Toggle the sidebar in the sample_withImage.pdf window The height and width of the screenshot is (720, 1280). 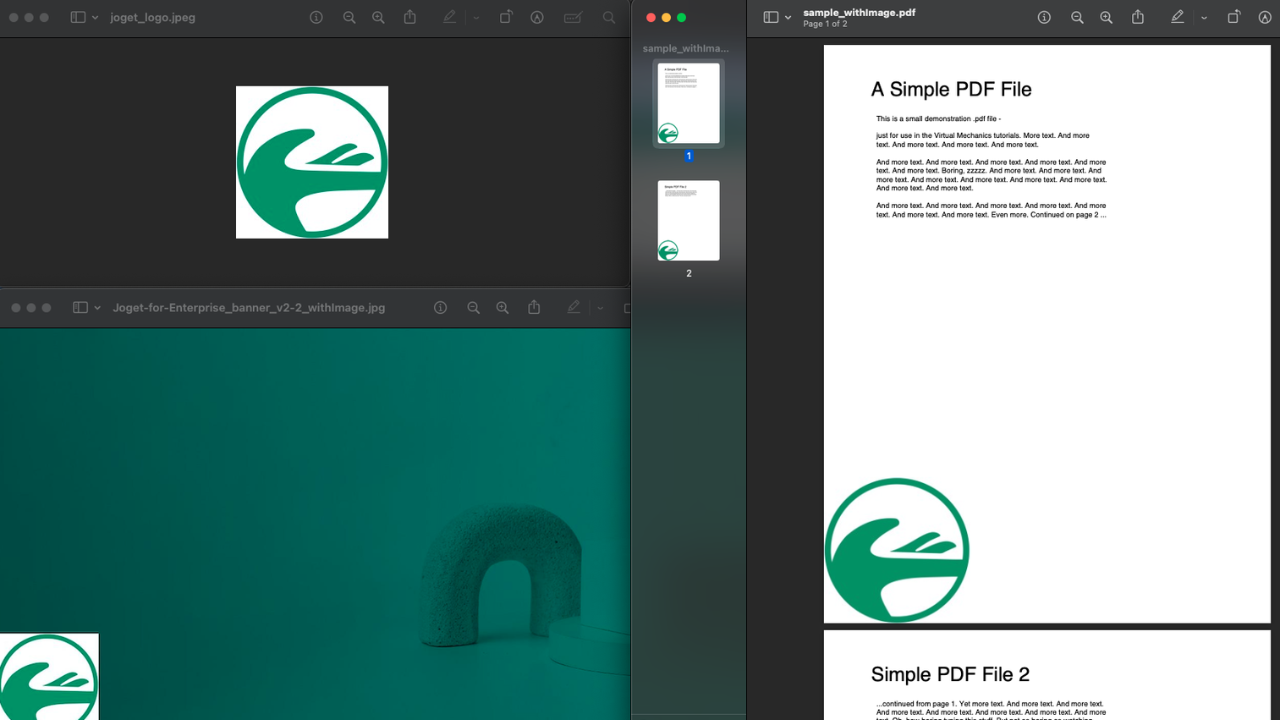[x=770, y=17]
